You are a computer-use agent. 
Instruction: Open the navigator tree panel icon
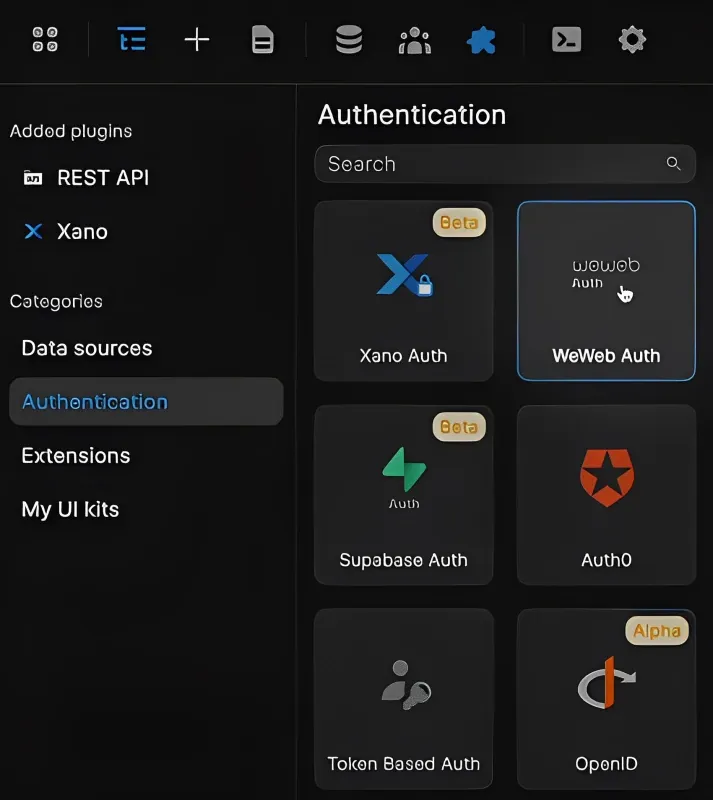click(x=132, y=39)
